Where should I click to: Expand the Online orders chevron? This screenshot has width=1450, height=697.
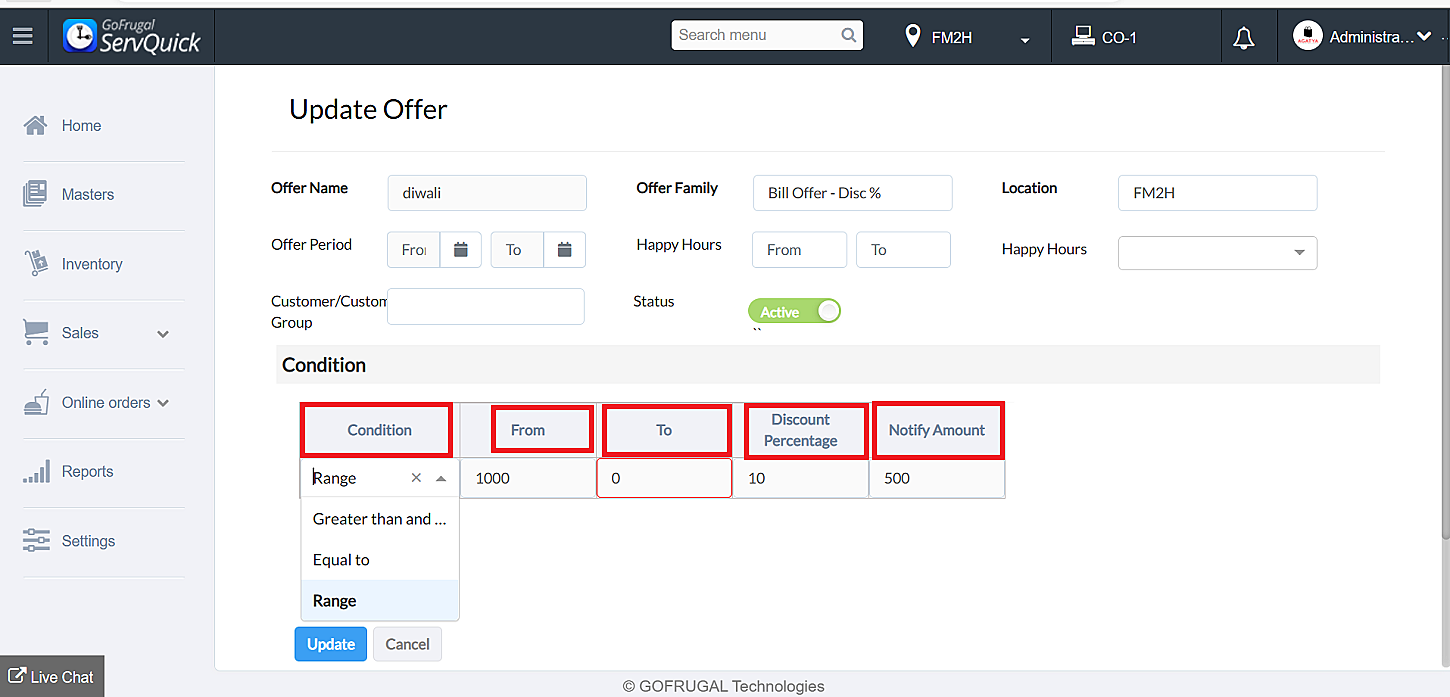coord(163,403)
